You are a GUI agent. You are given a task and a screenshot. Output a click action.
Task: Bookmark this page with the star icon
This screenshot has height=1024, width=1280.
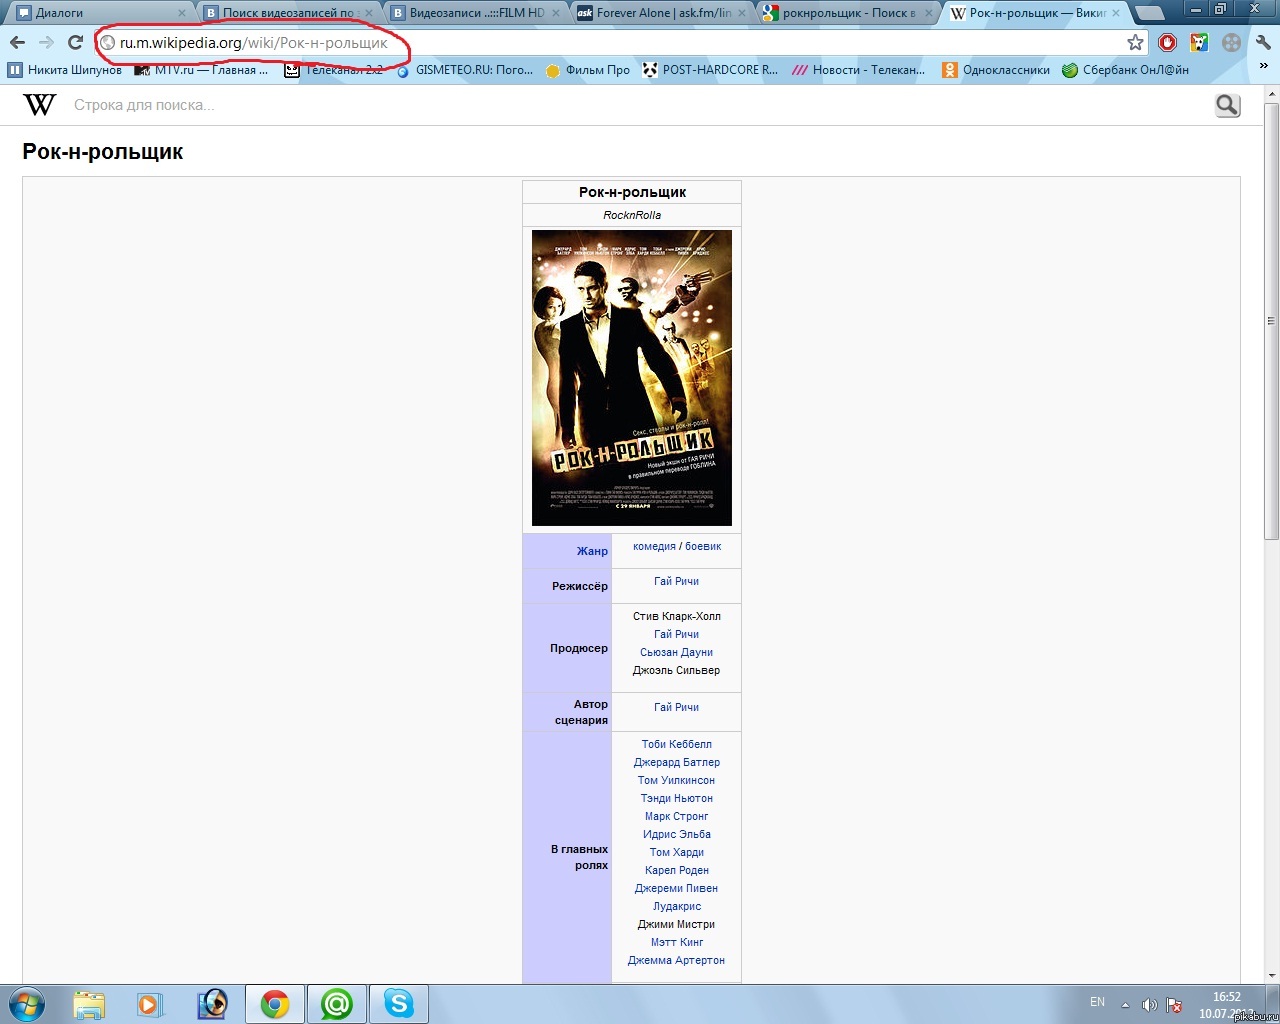click(1135, 42)
